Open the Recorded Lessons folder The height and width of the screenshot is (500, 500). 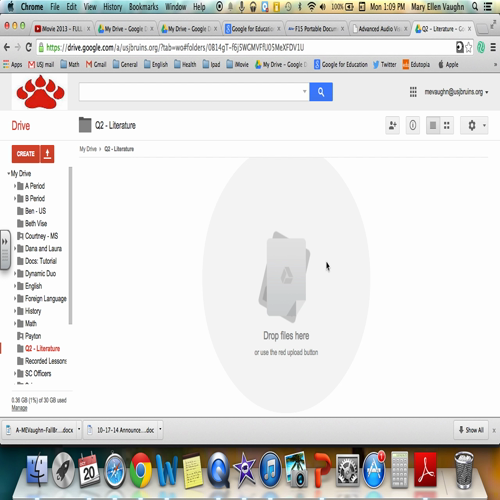coord(42,361)
